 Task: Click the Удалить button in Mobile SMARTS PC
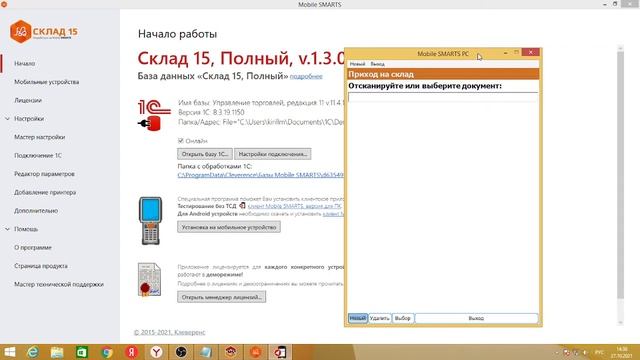coord(380,318)
